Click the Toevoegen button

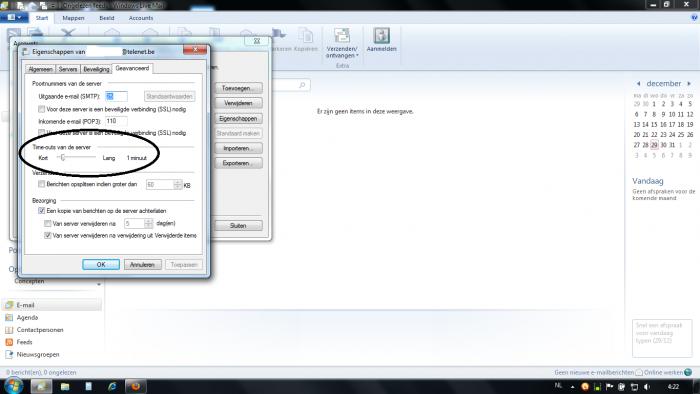(238, 88)
